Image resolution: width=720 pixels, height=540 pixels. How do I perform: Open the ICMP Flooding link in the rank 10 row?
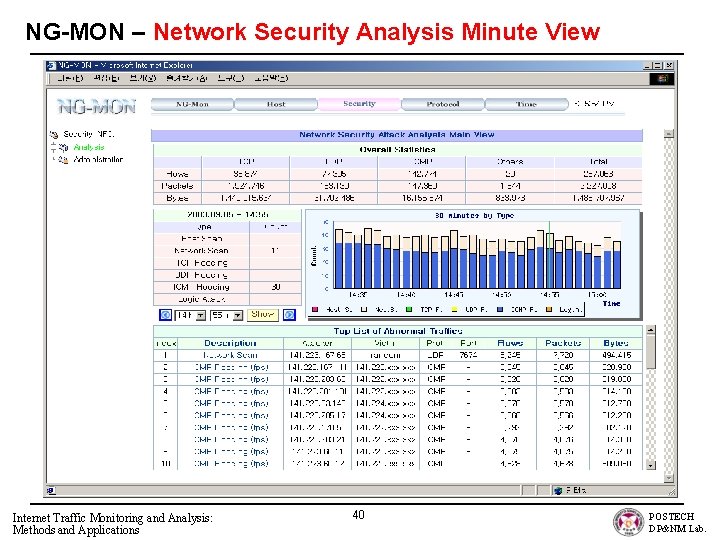click(231, 464)
